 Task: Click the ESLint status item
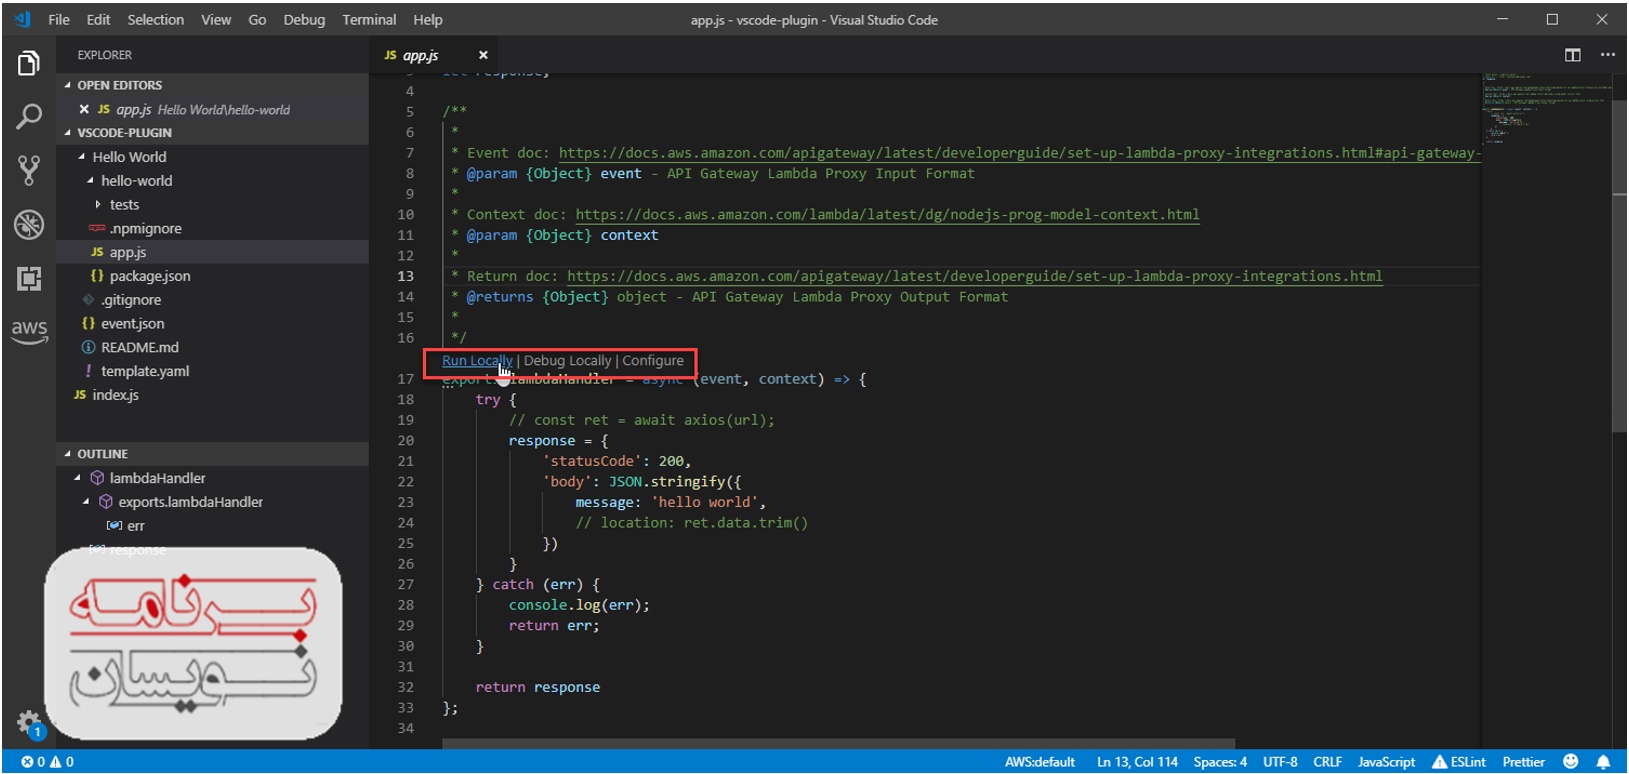point(1459,761)
